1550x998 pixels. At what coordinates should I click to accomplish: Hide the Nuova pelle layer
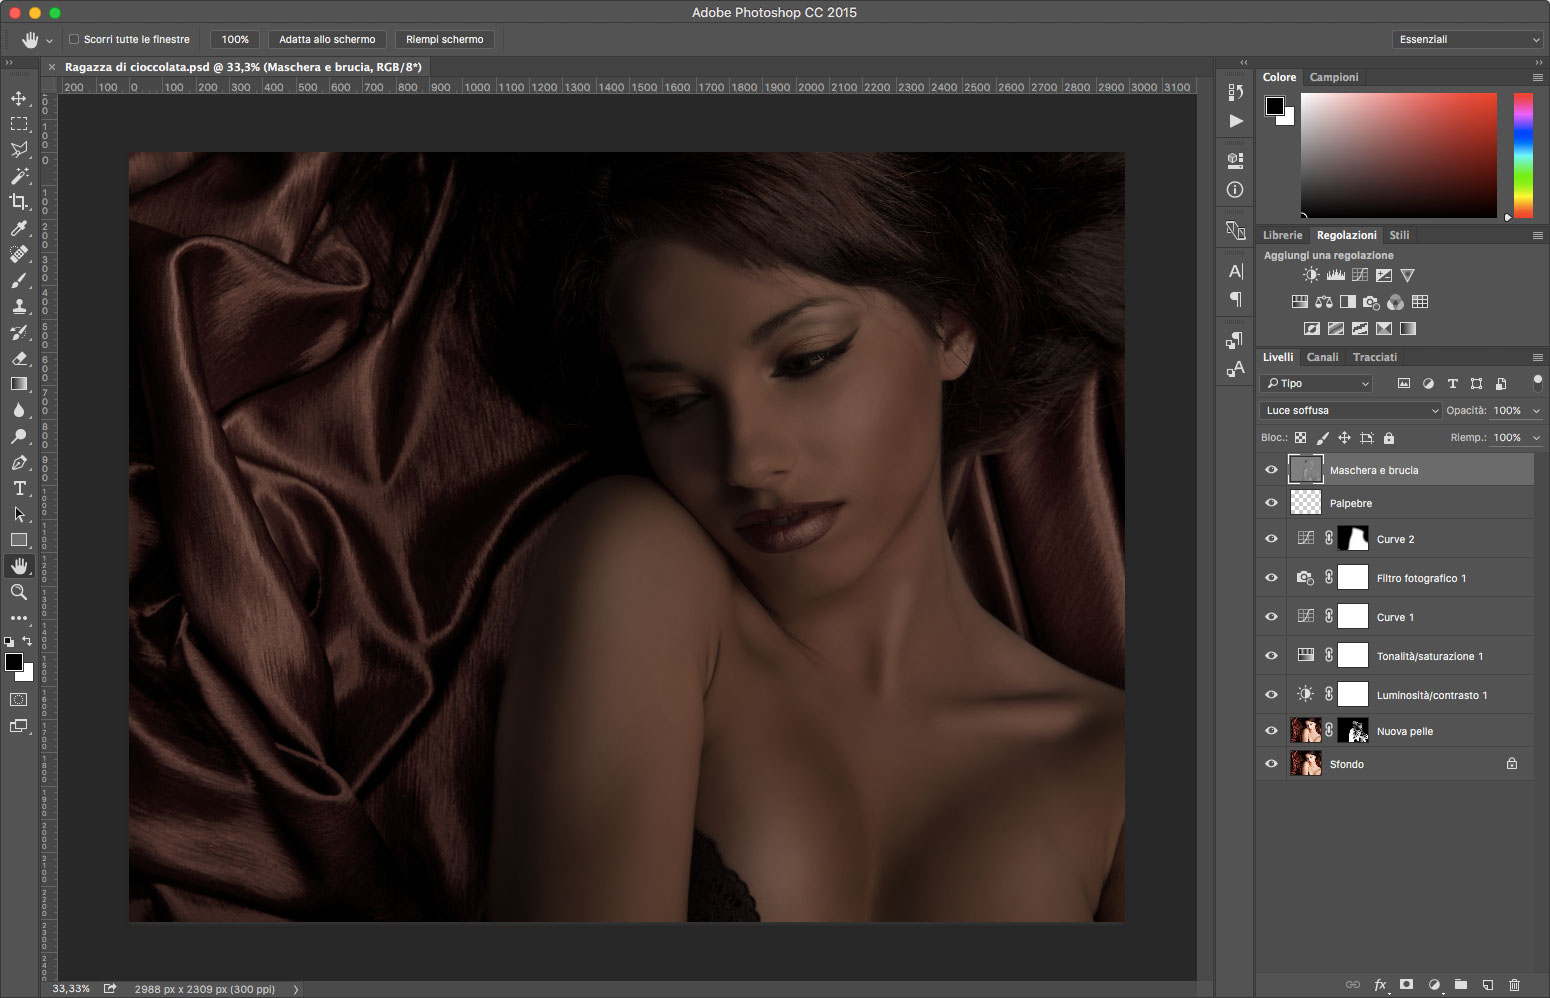point(1271,731)
